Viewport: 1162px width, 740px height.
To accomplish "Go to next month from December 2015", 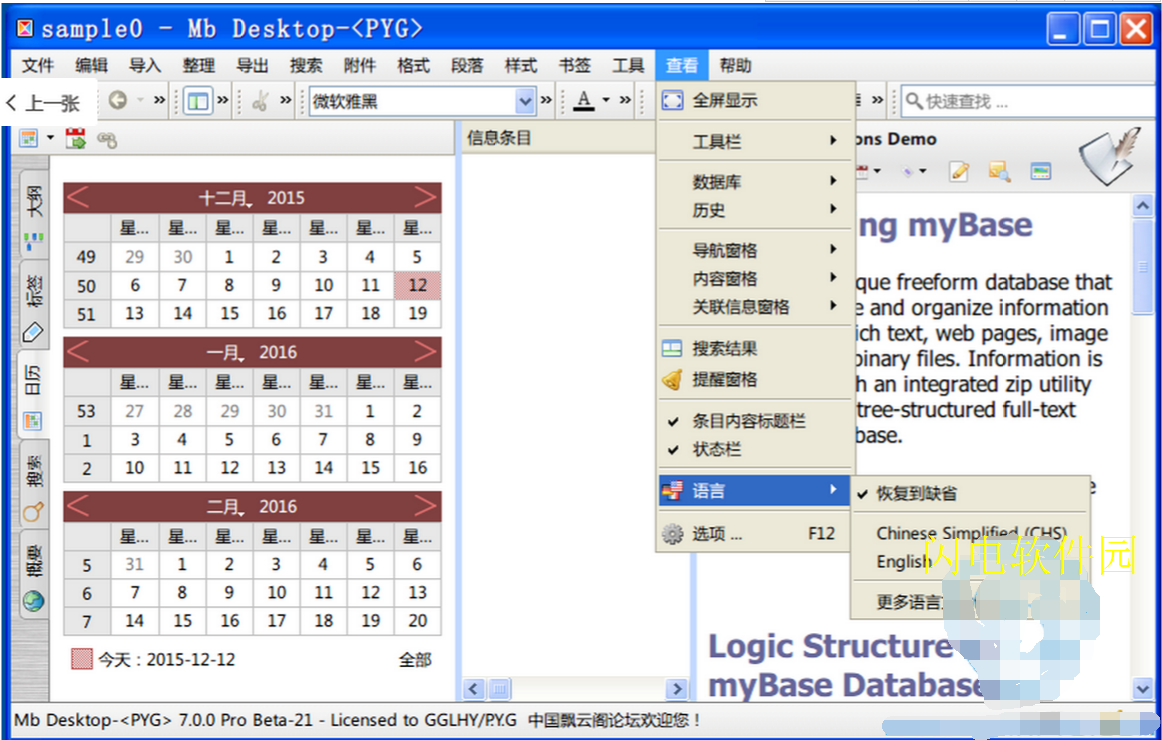I will (x=426, y=198).
